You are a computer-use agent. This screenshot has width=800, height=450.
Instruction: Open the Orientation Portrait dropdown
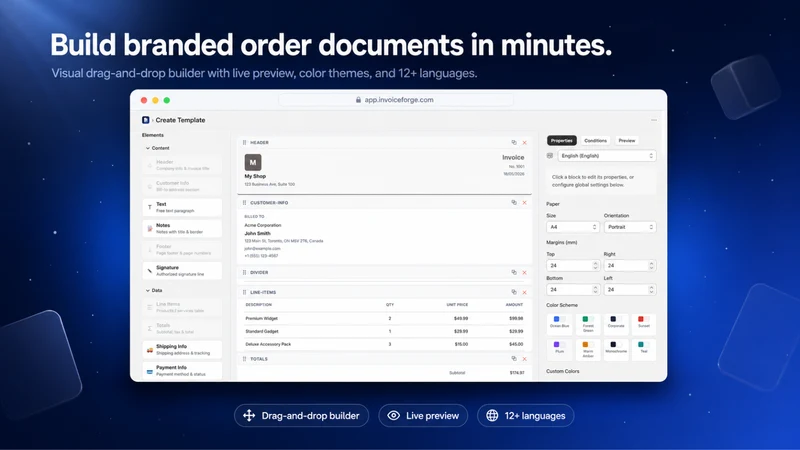coord(630,227)
